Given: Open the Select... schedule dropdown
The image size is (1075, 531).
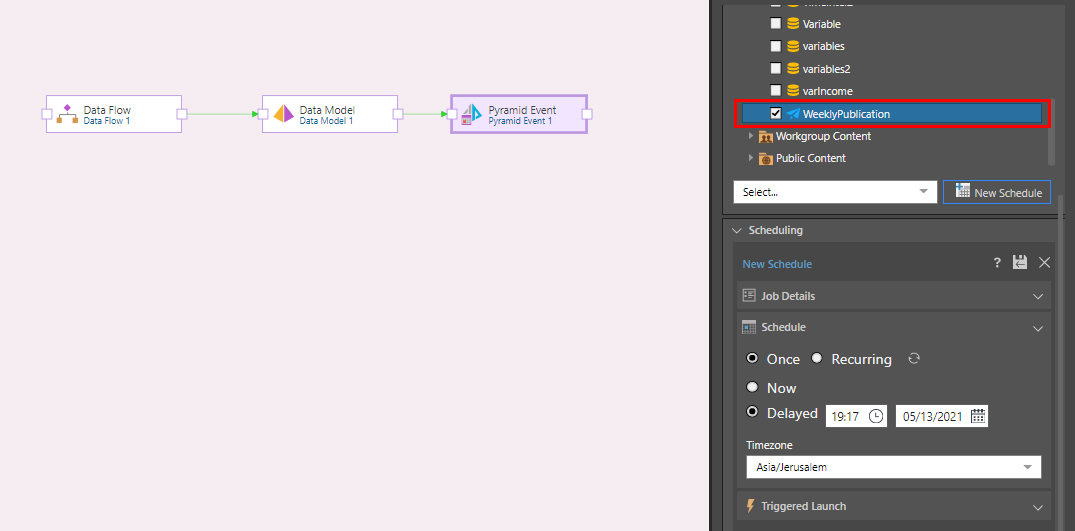Looking at the screenshot, I should point(834,192).
